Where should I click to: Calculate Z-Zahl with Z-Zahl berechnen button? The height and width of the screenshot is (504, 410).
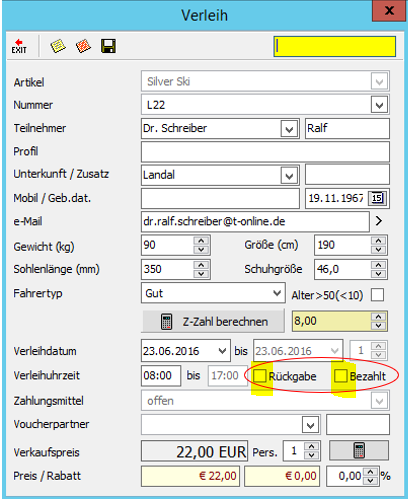pos(213,321)
